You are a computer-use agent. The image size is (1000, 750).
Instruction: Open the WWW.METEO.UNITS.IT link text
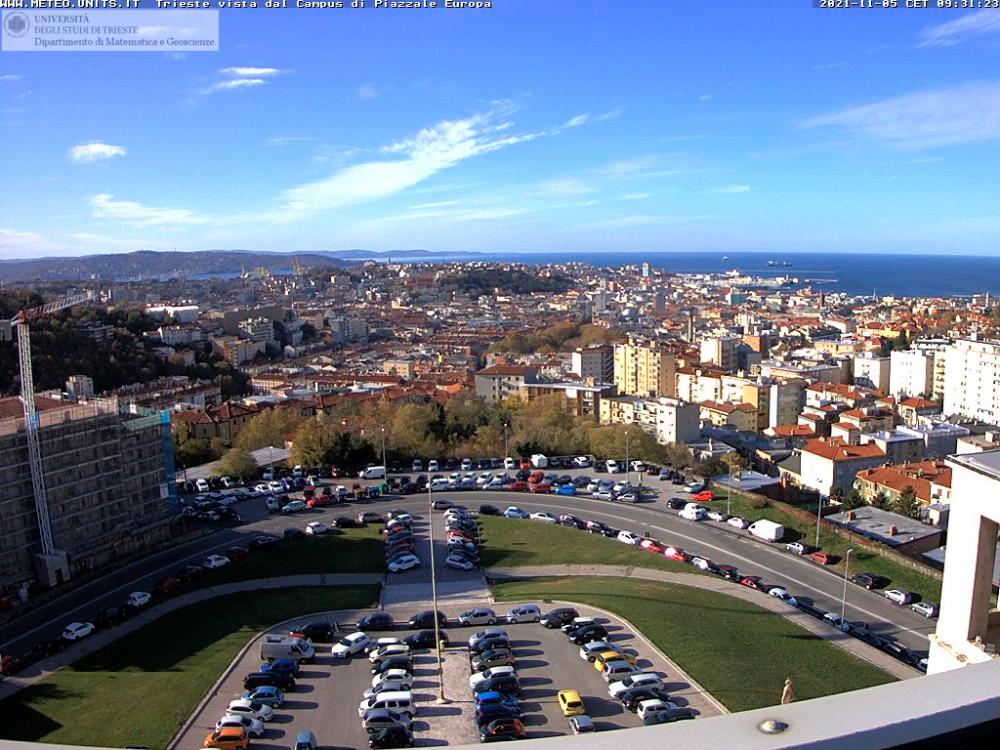[x=70, y=4]
